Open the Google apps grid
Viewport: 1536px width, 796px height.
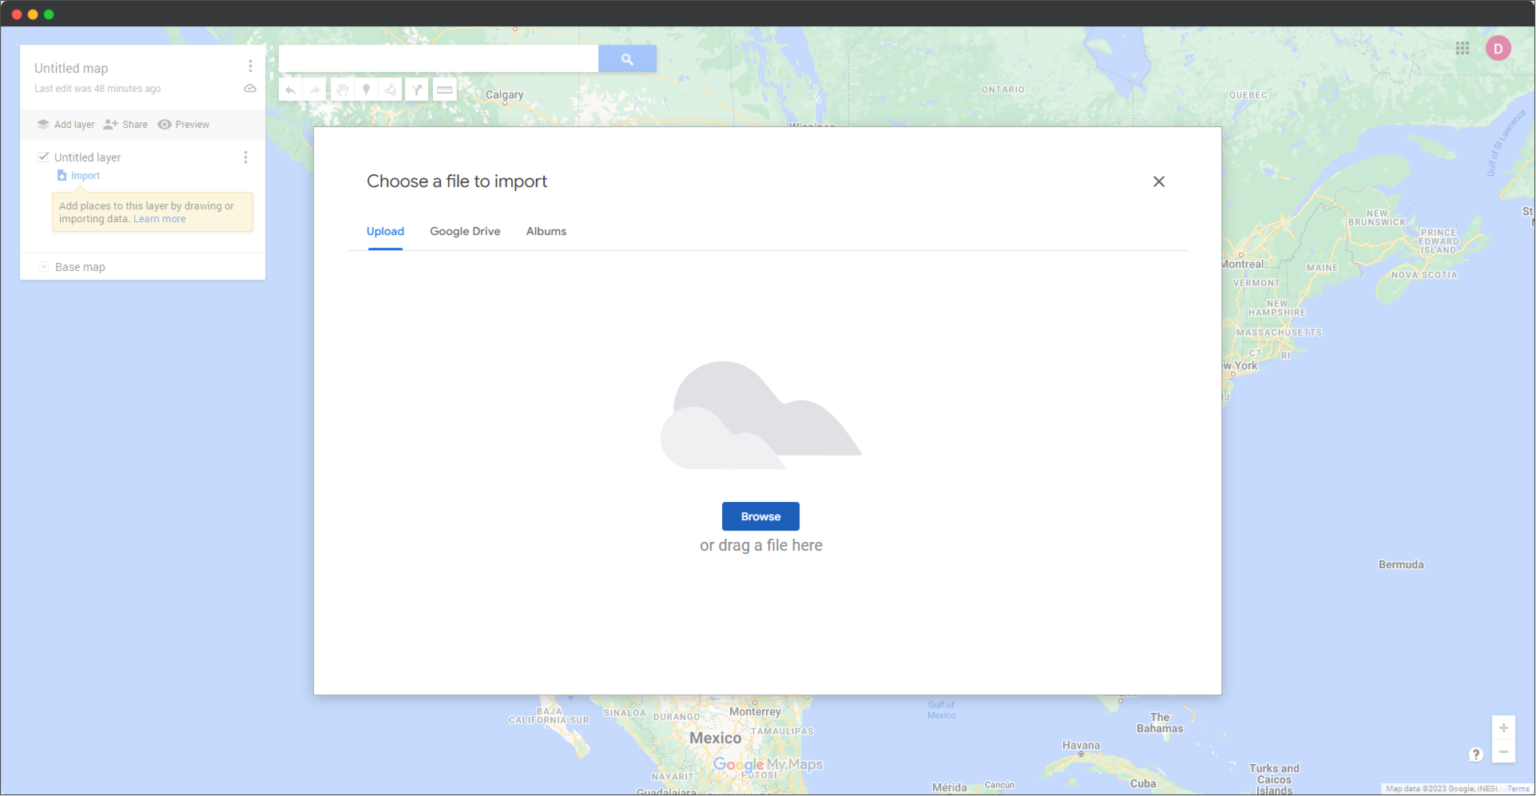click(x=1462, y=48)
